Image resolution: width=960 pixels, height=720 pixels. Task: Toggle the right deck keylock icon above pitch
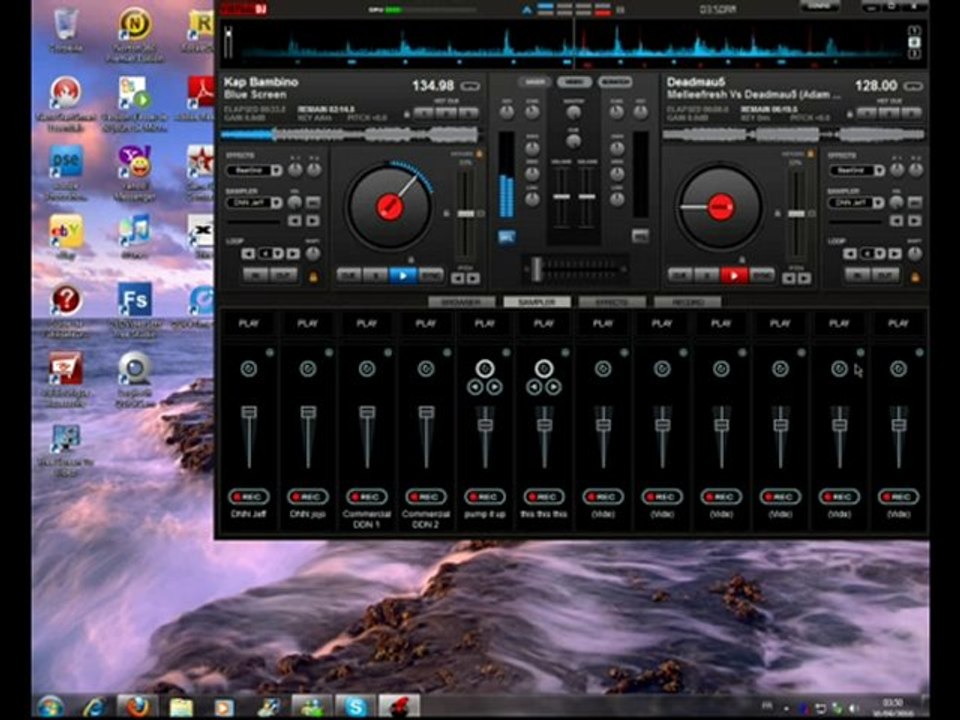click(x=810, y=155)
